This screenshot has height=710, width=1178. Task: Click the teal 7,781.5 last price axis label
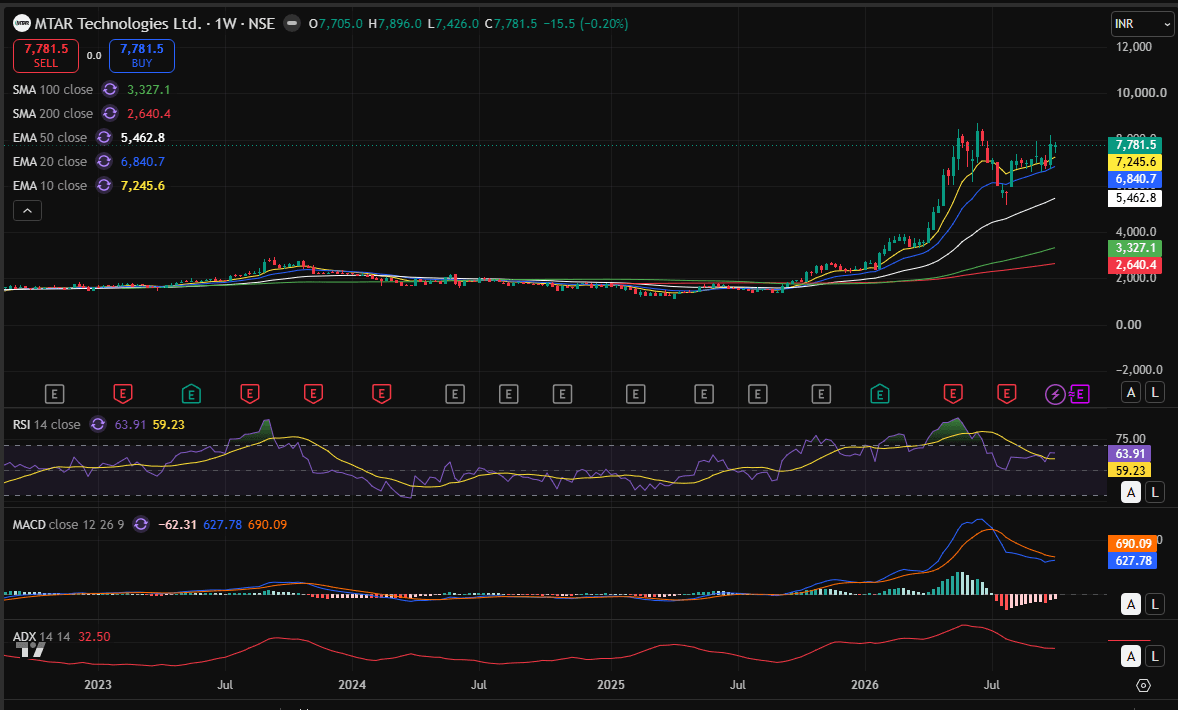(x=1135, y=145)
